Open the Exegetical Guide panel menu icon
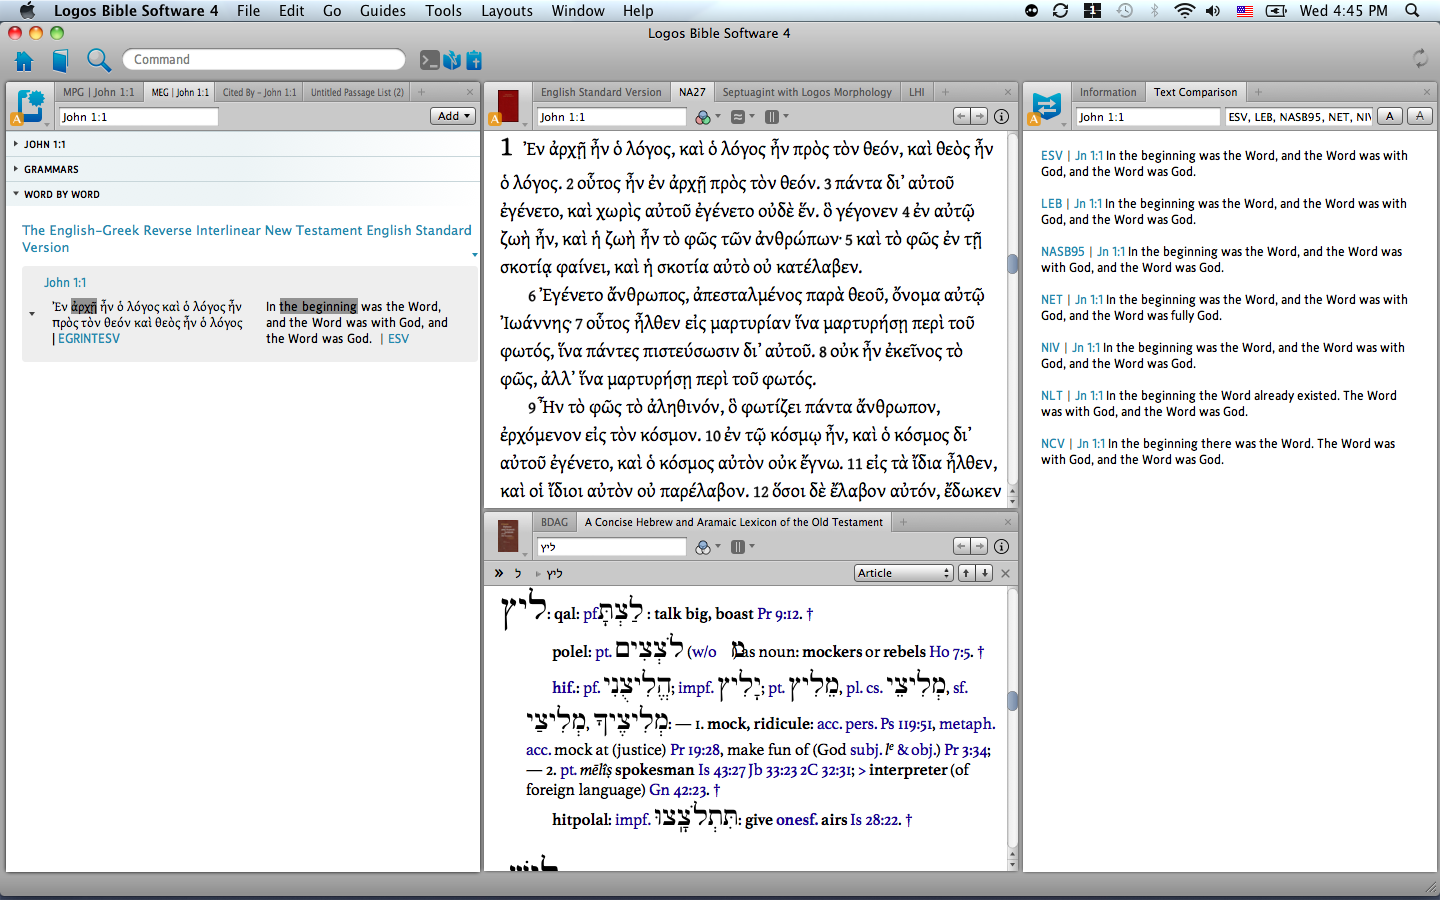This screenshot has height=900, width=1440. [x=30, y=106]
